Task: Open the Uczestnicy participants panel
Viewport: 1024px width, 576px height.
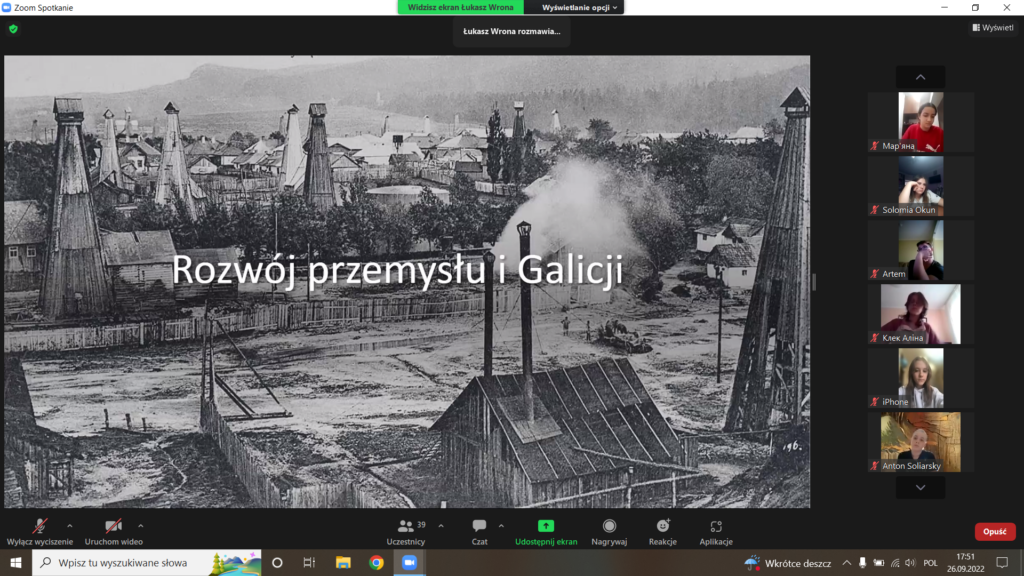Action: click(x=411, y=531)
